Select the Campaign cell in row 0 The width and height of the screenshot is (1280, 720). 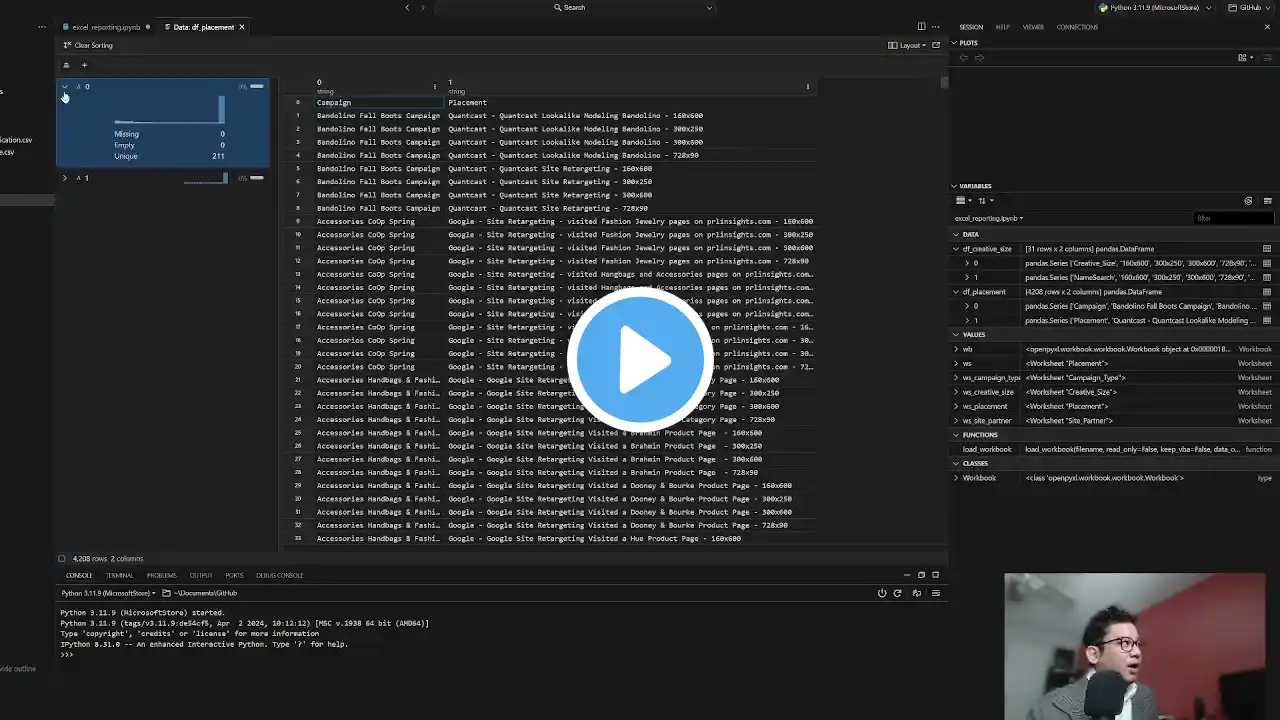pos(379,103)
